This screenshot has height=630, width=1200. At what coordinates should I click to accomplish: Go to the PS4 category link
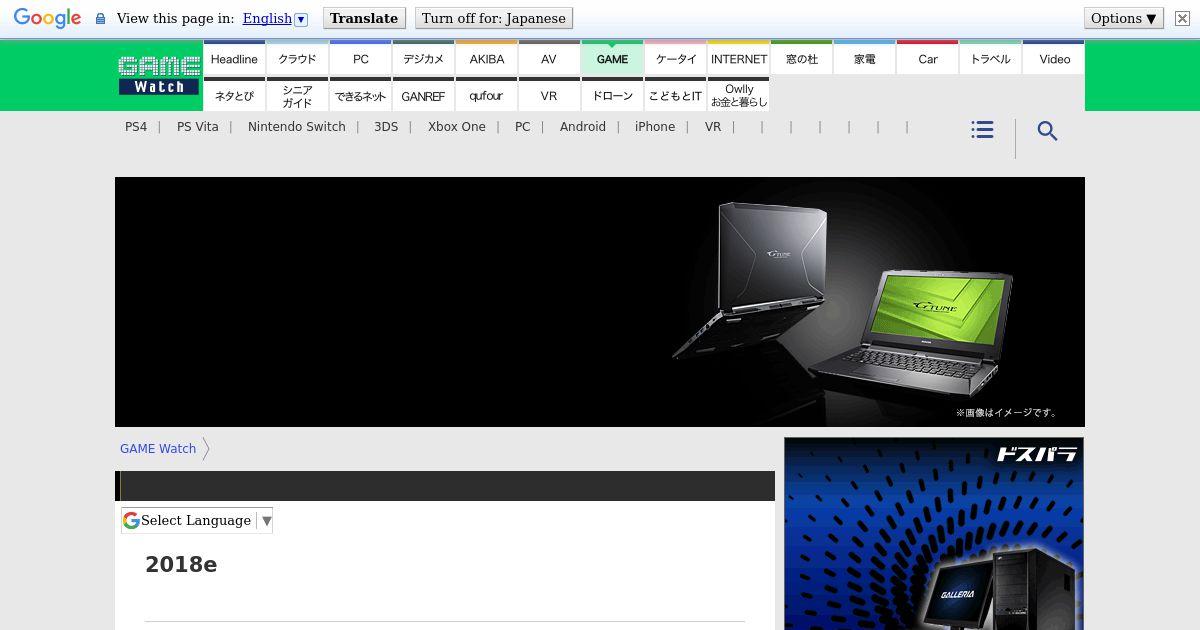click(136, 127)
